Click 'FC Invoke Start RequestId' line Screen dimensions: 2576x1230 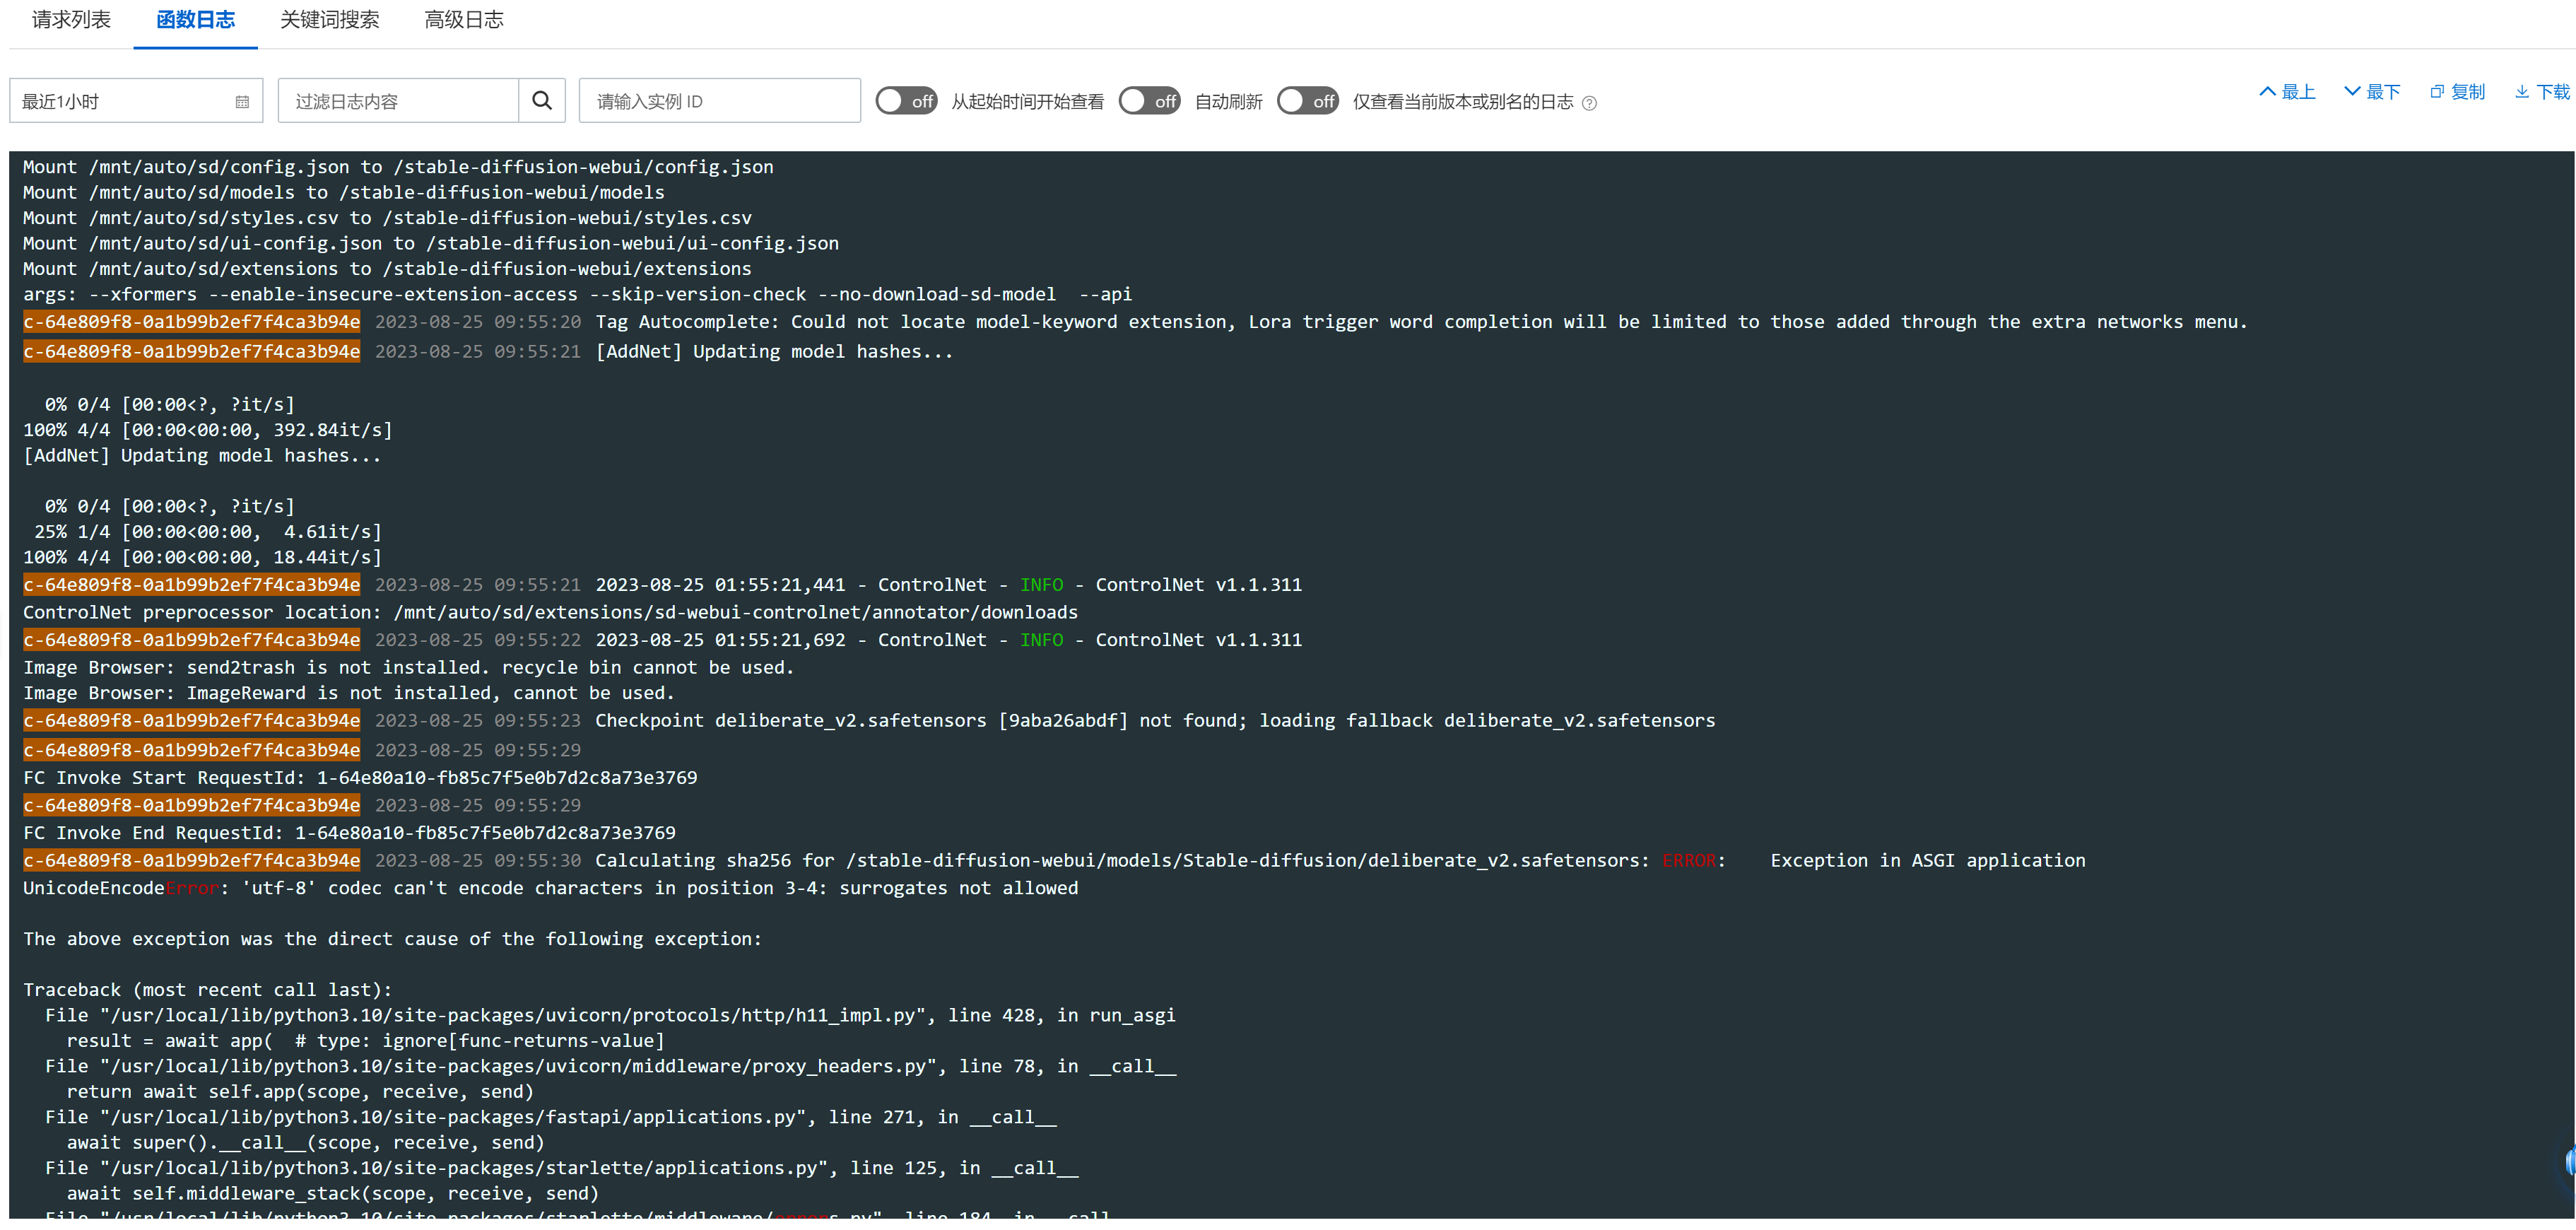[x=360, y=778]
